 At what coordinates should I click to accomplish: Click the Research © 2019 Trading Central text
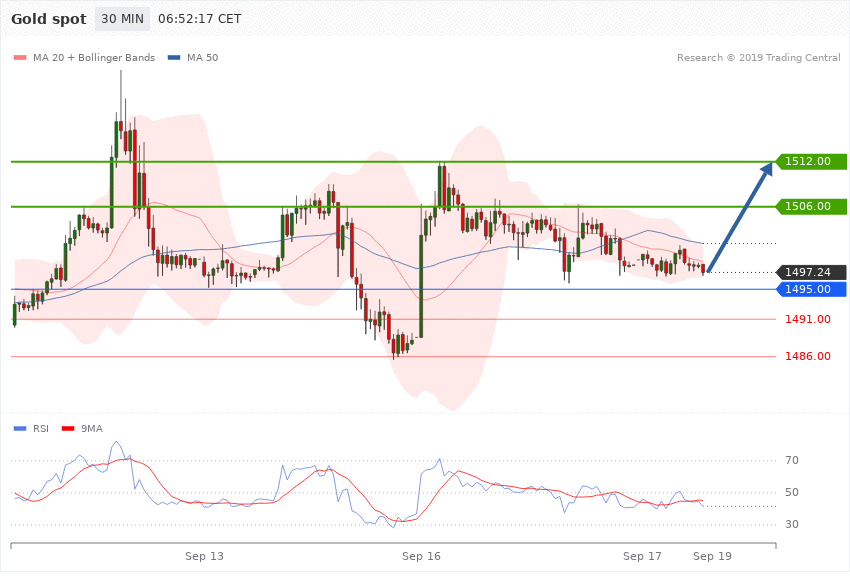(759, 57)
